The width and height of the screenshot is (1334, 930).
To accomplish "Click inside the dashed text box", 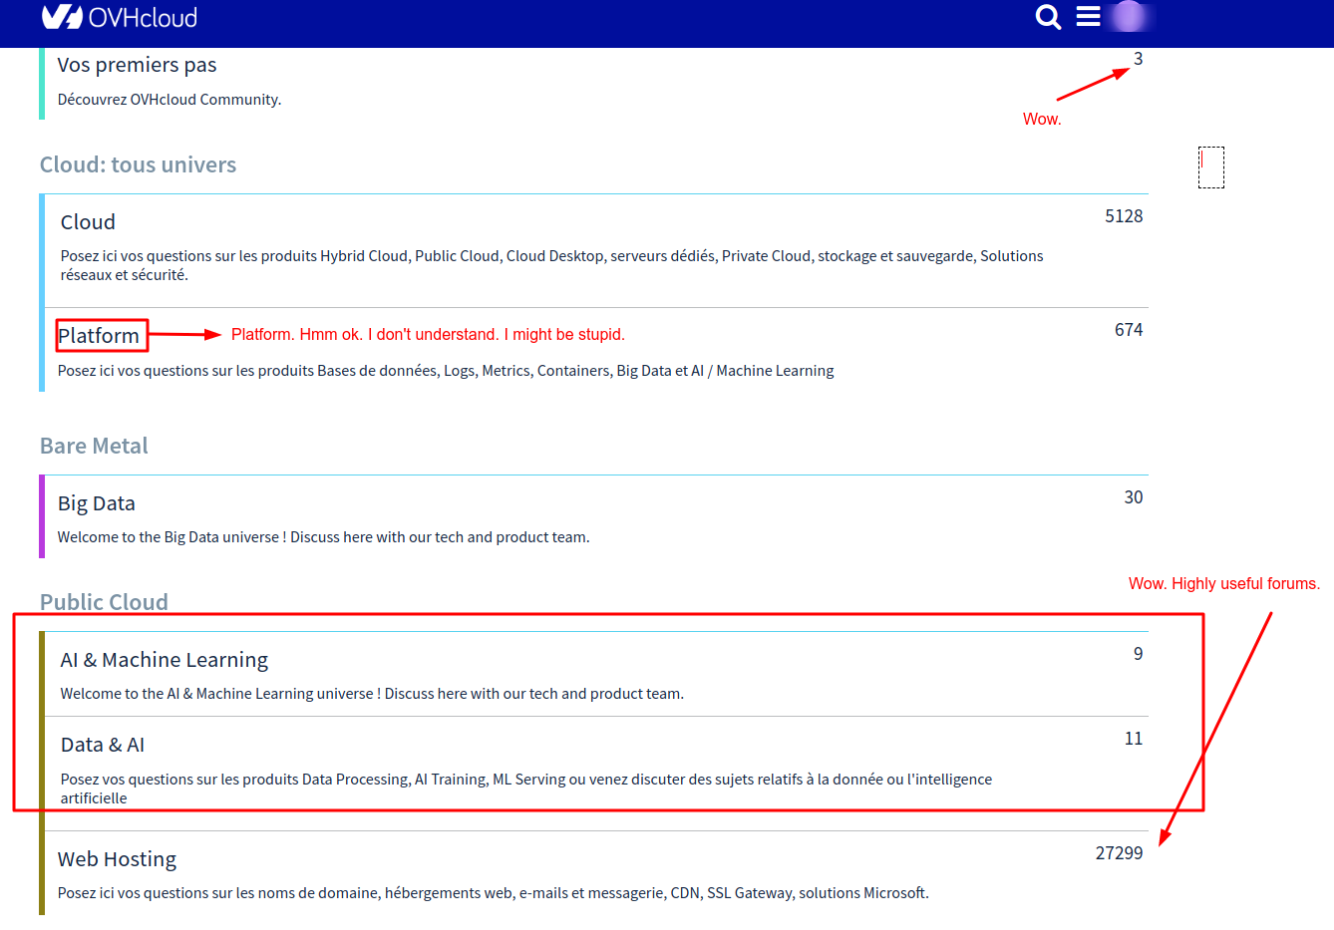I will tap(1211, 167).
